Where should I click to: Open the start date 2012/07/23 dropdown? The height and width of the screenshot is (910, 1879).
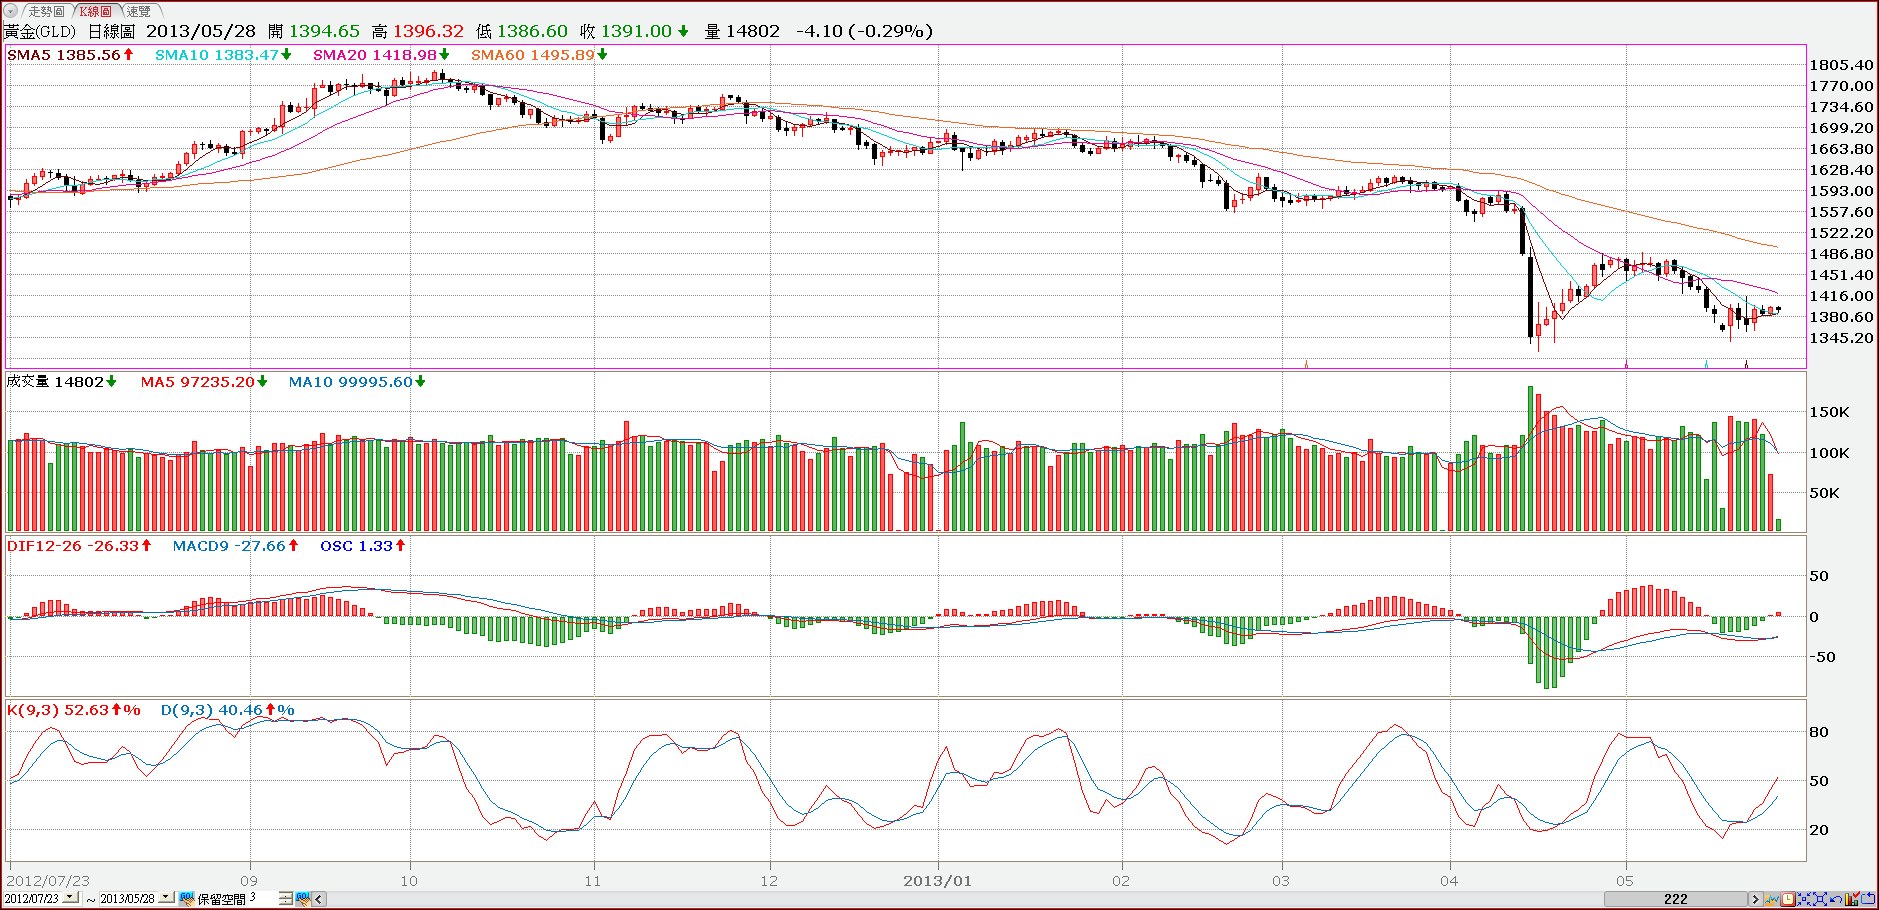click(x=70, y=898)
